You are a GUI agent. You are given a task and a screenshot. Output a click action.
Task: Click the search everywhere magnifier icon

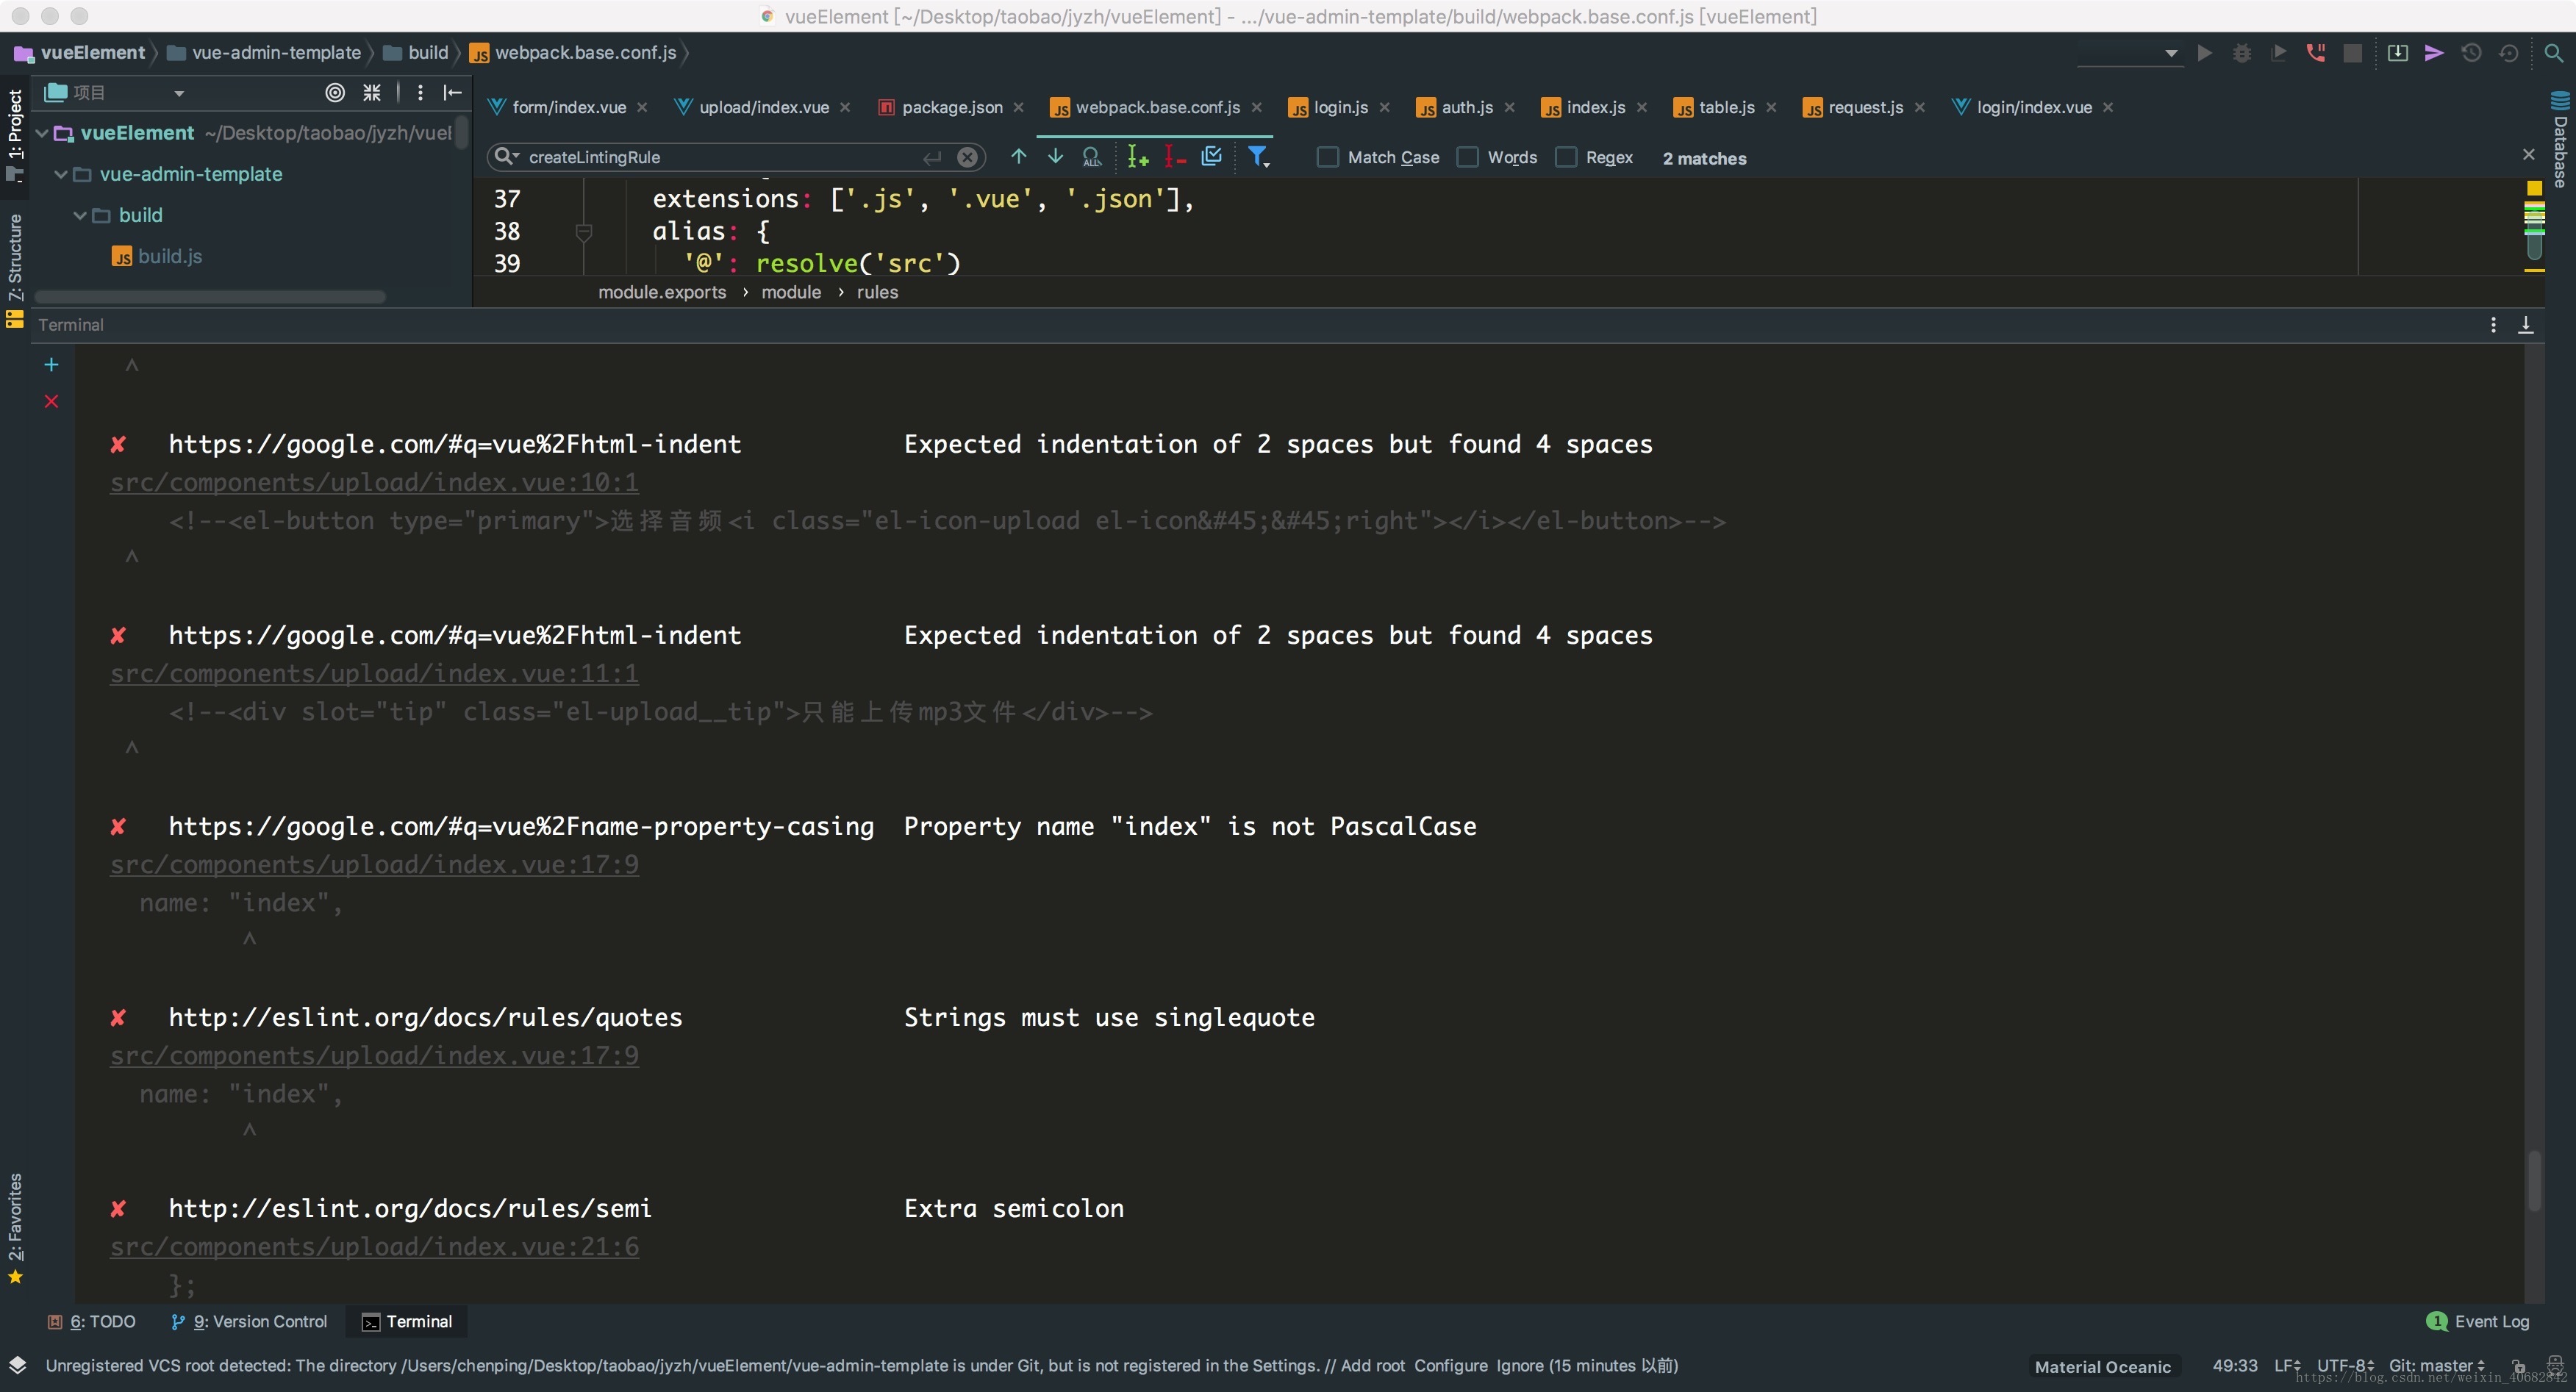click(2553, 53)
